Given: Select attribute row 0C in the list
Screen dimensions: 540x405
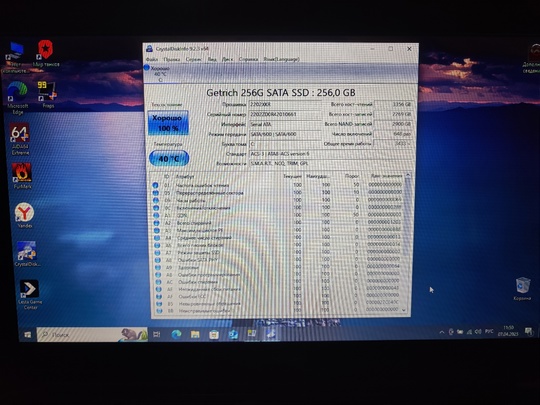Looking at the screenshot, I should [x=278, y=208].
